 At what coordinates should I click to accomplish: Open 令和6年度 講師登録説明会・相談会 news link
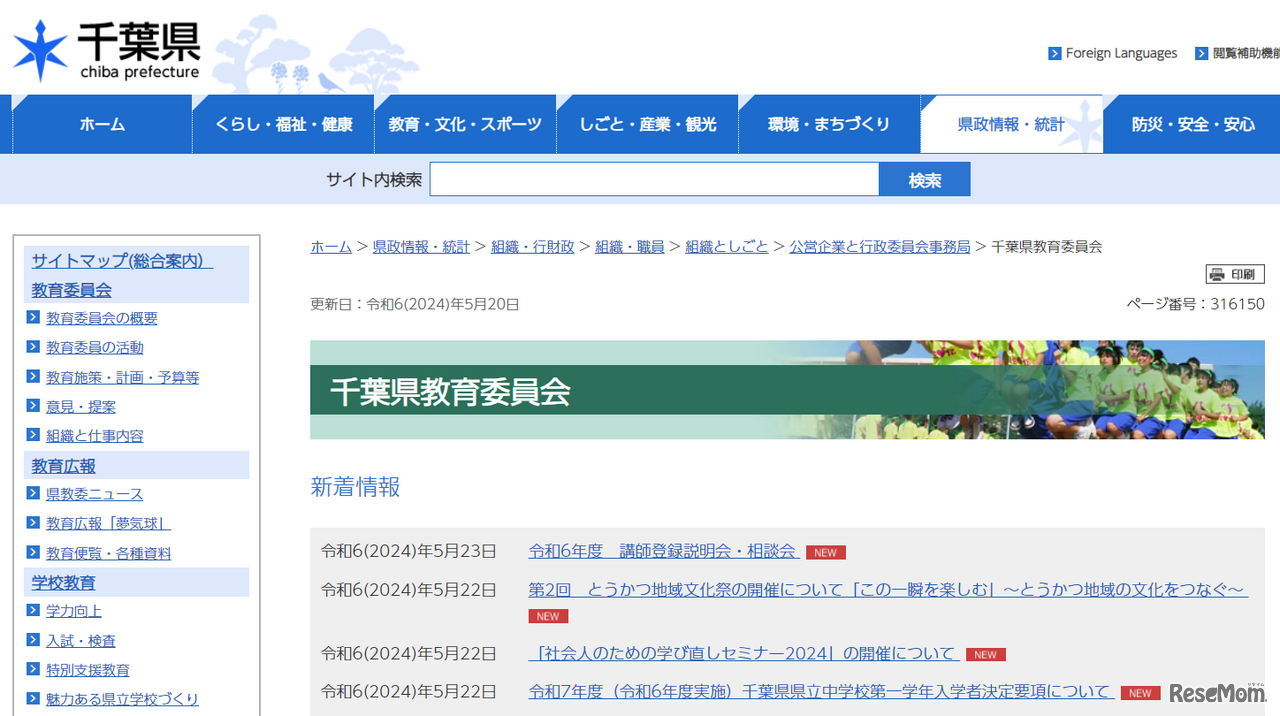click(x=663, y=551)
